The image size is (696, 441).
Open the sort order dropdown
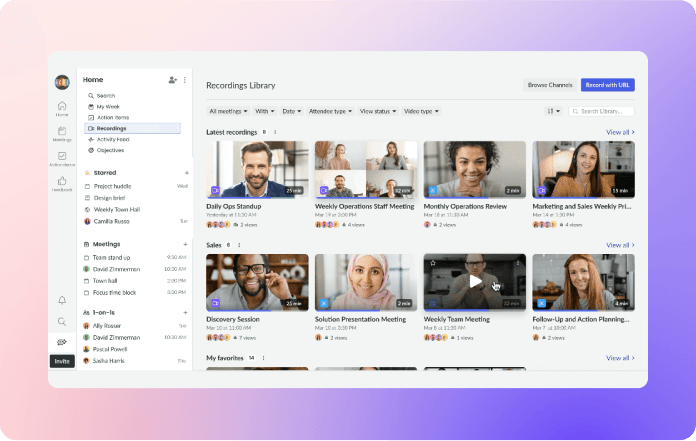click(x=553, y=111)
